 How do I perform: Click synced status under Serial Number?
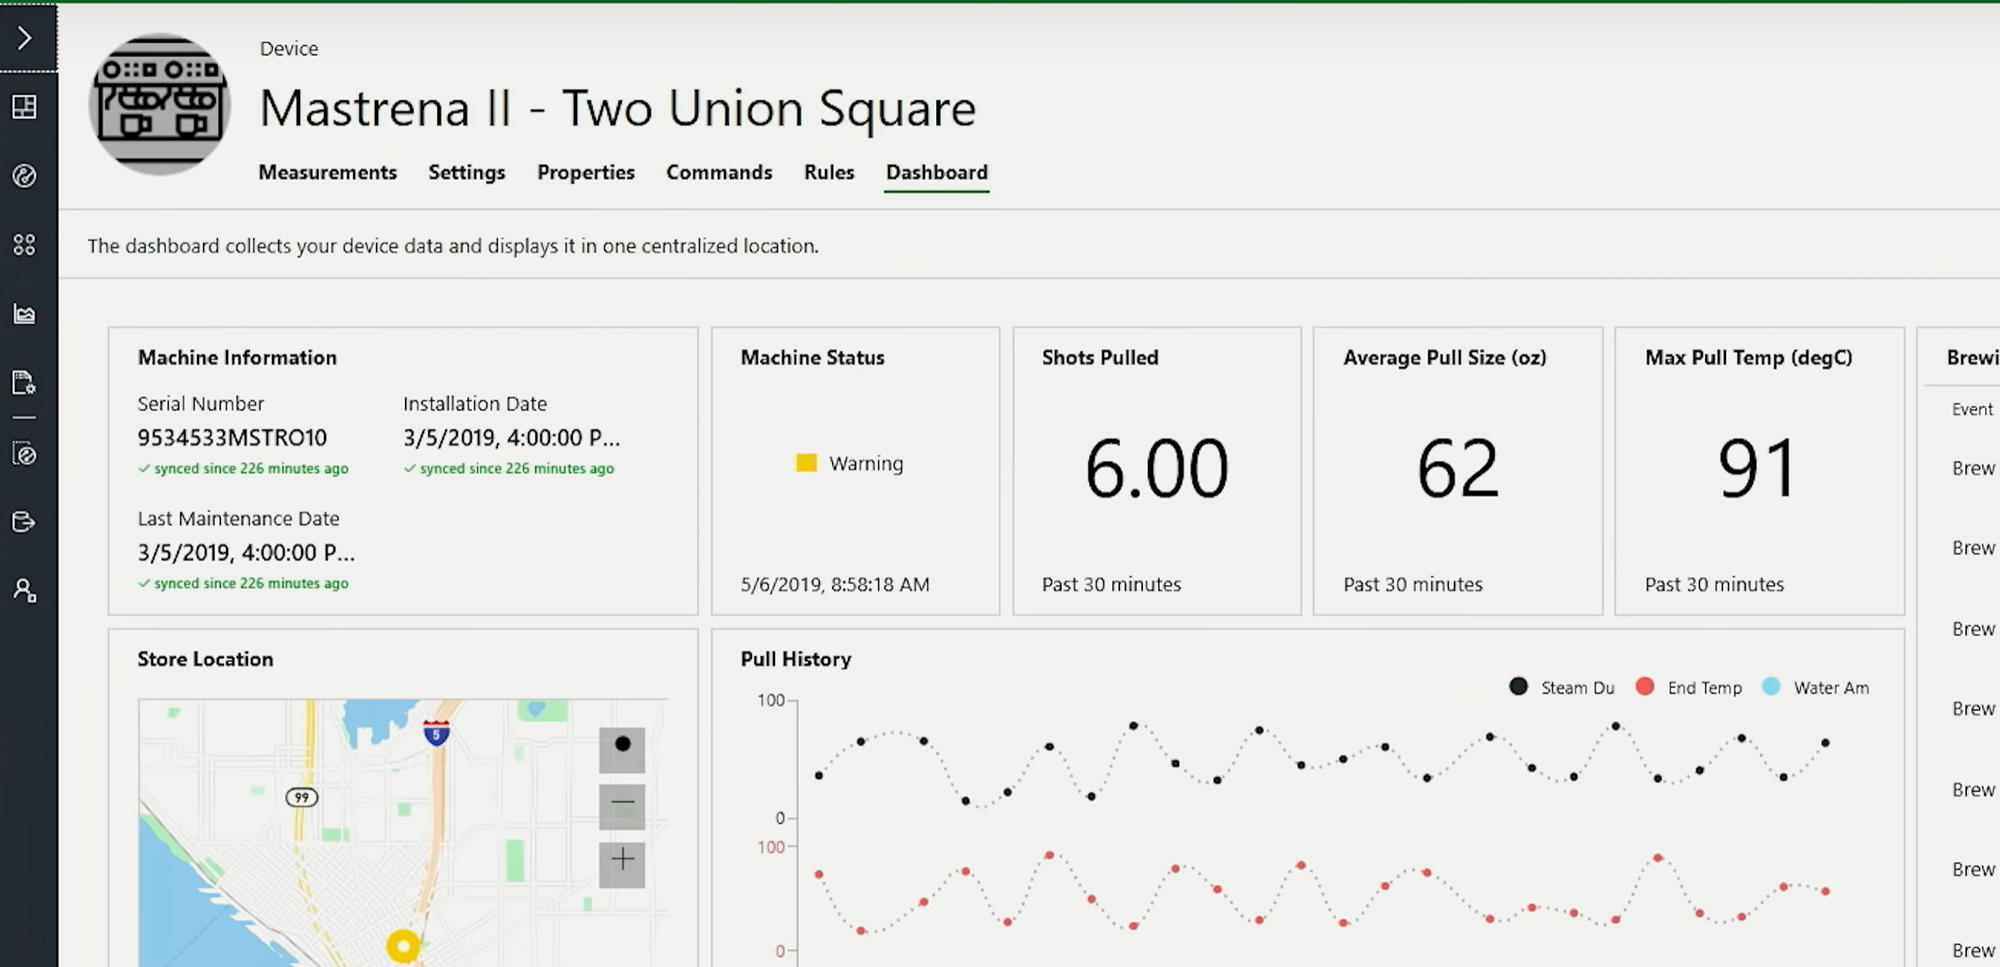[x=243, y=468]
